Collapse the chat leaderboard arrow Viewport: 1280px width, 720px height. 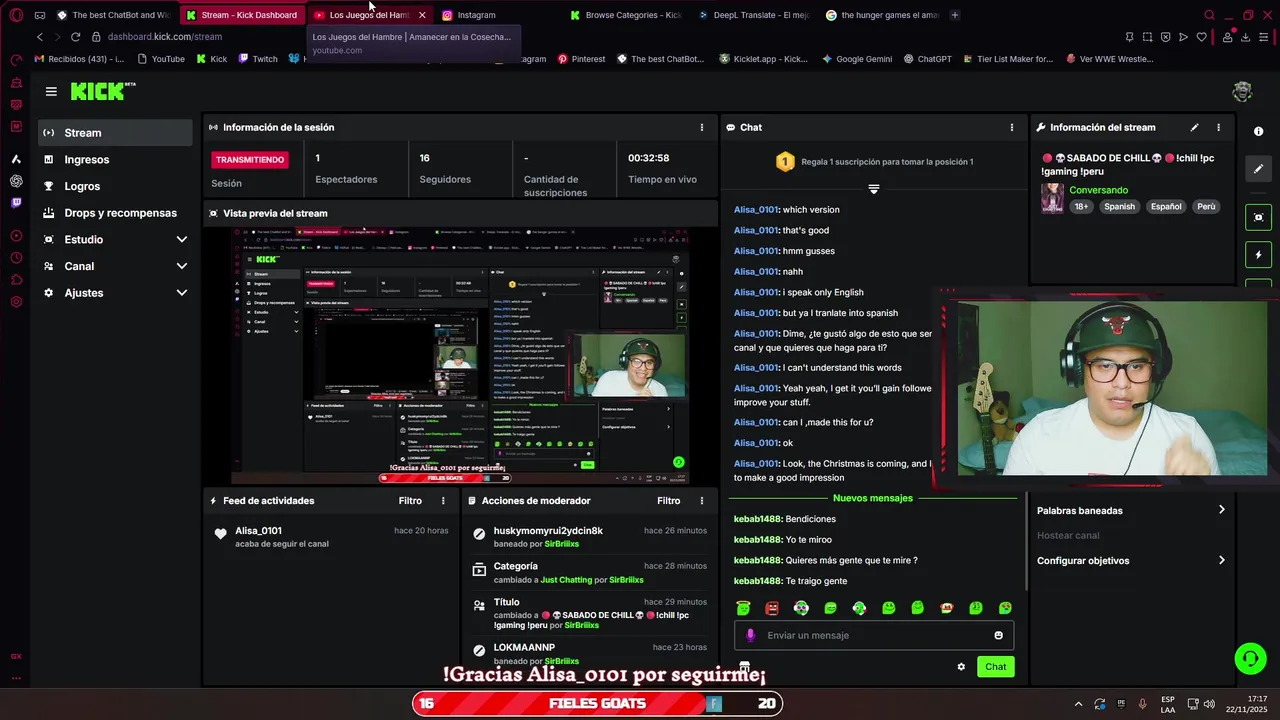coord(873,189)
